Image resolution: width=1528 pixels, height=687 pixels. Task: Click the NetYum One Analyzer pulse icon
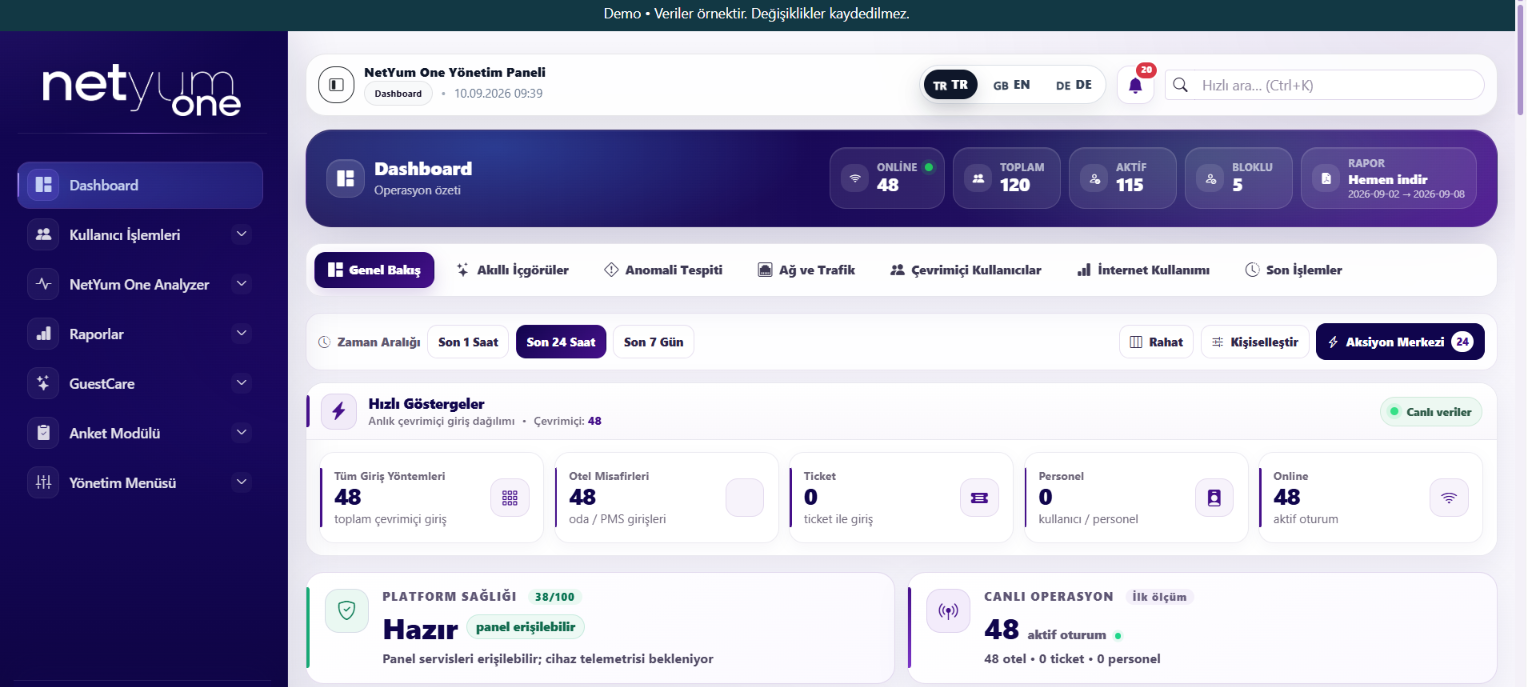[x=43, y=284]
